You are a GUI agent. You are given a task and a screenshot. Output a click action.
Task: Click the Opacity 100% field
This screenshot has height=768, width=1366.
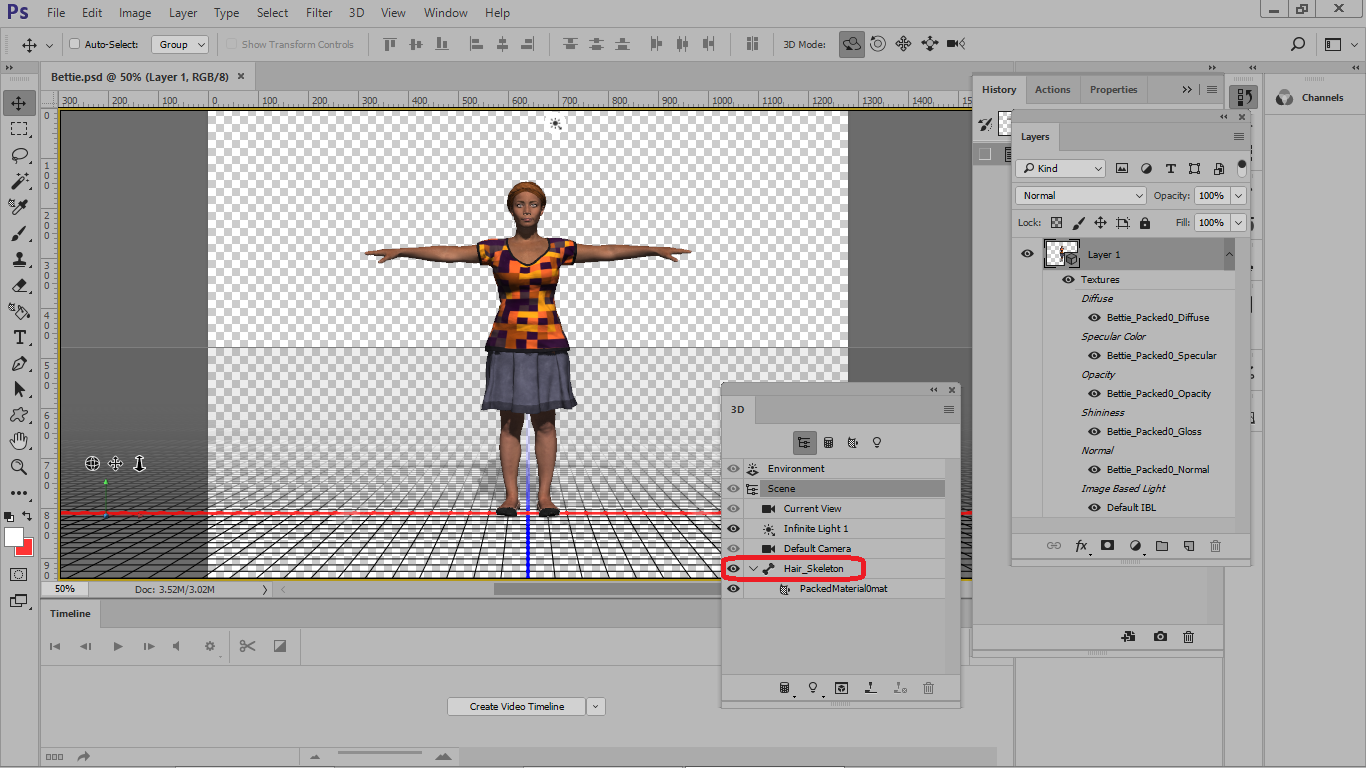[1211, 196]
